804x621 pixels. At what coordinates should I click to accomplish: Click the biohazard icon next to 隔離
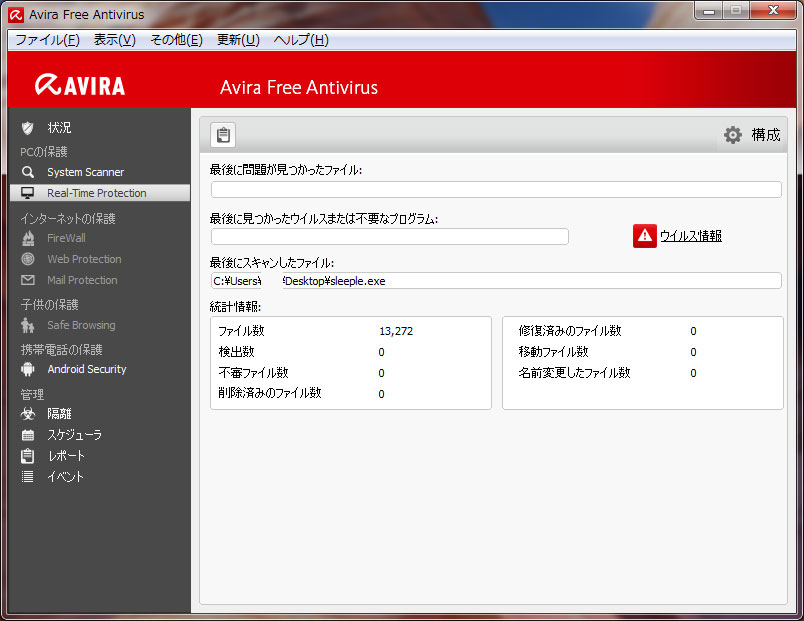pyautogui.click(x=28, y=414)
